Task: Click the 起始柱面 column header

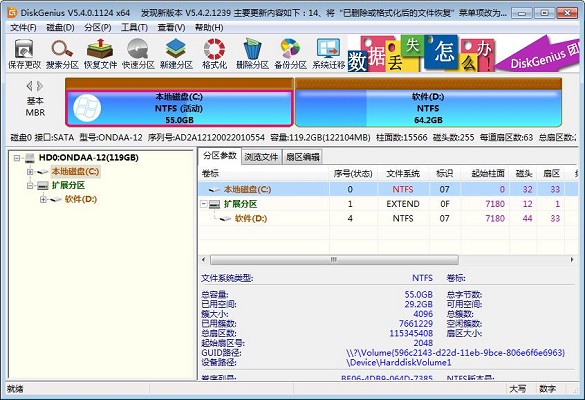Action: click(x=485, y=174)
